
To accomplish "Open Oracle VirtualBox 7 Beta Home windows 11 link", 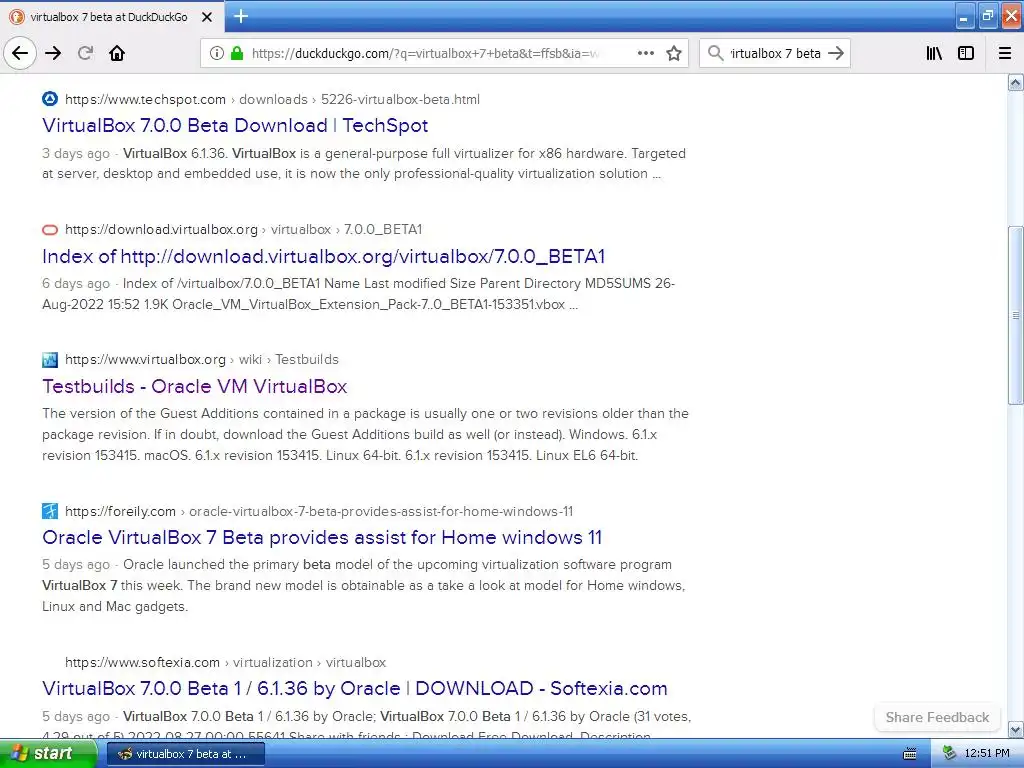I will point(322,537).
